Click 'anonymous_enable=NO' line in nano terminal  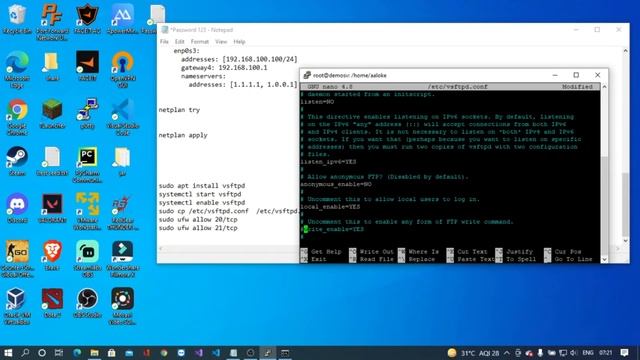(336, 184)
